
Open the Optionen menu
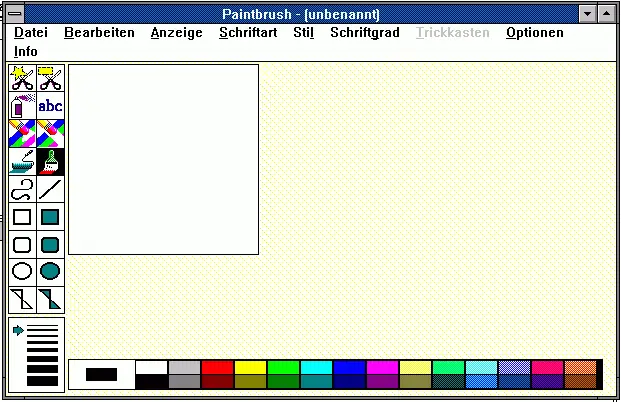coord(535,32)
